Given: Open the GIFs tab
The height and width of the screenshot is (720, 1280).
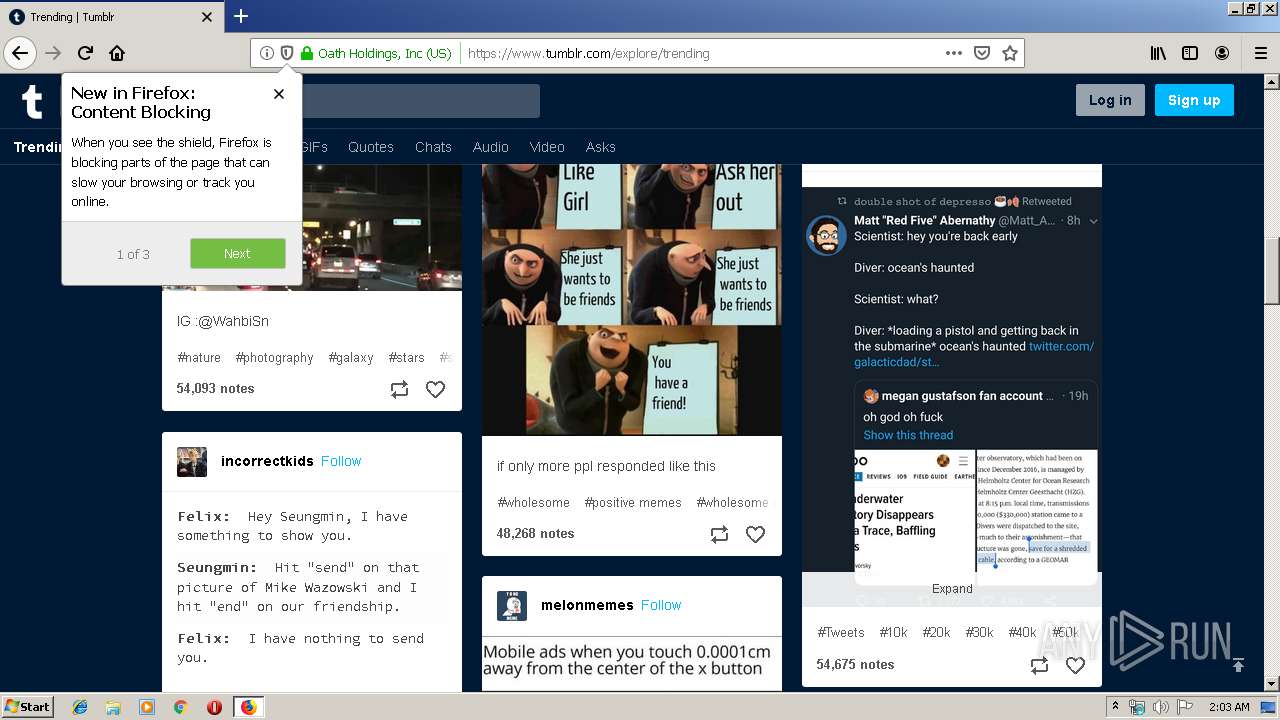Looking at the screenshot, I should coord(314,147).
